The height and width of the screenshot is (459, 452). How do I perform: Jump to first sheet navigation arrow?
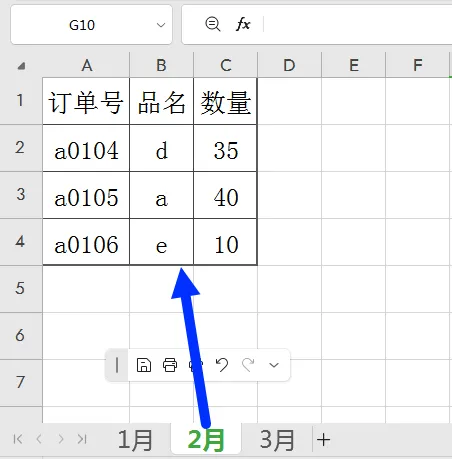point(18,439)
